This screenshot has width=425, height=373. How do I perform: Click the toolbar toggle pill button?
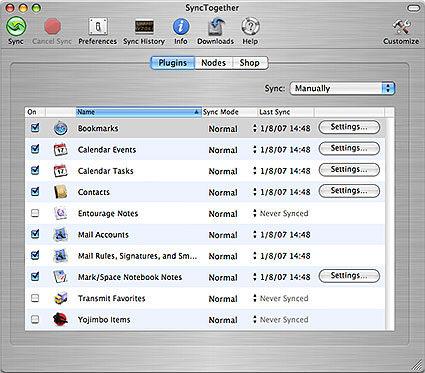pyautogui.click(x=414, y=8)
